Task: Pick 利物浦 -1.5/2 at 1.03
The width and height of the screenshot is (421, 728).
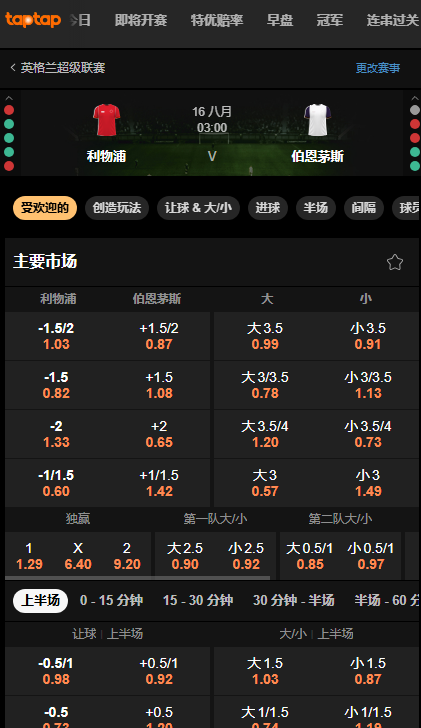Action: point(56,336)
